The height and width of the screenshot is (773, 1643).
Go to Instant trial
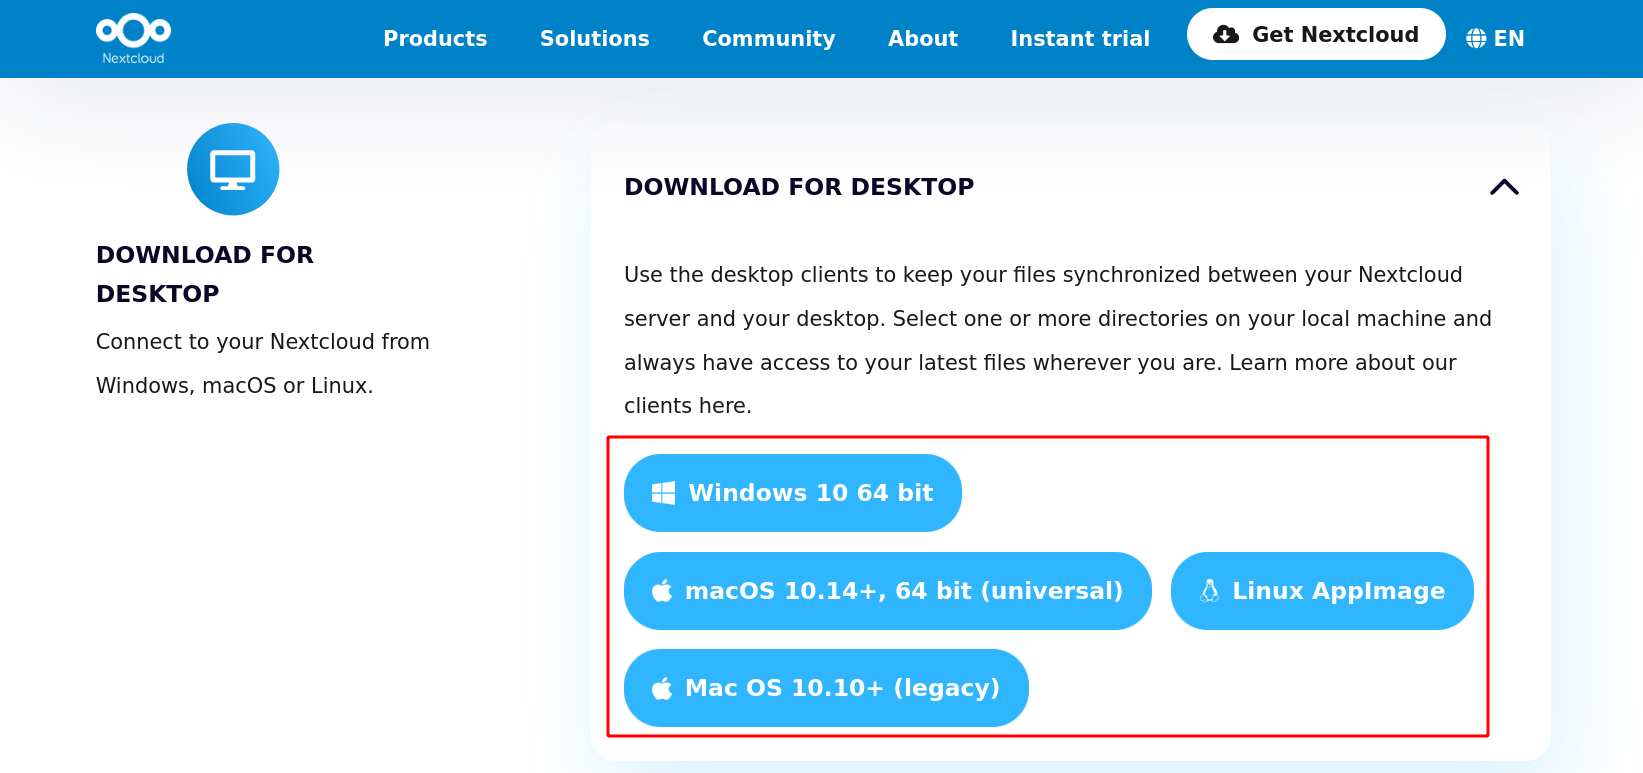pyautogui.click(x=1080, y=39)
